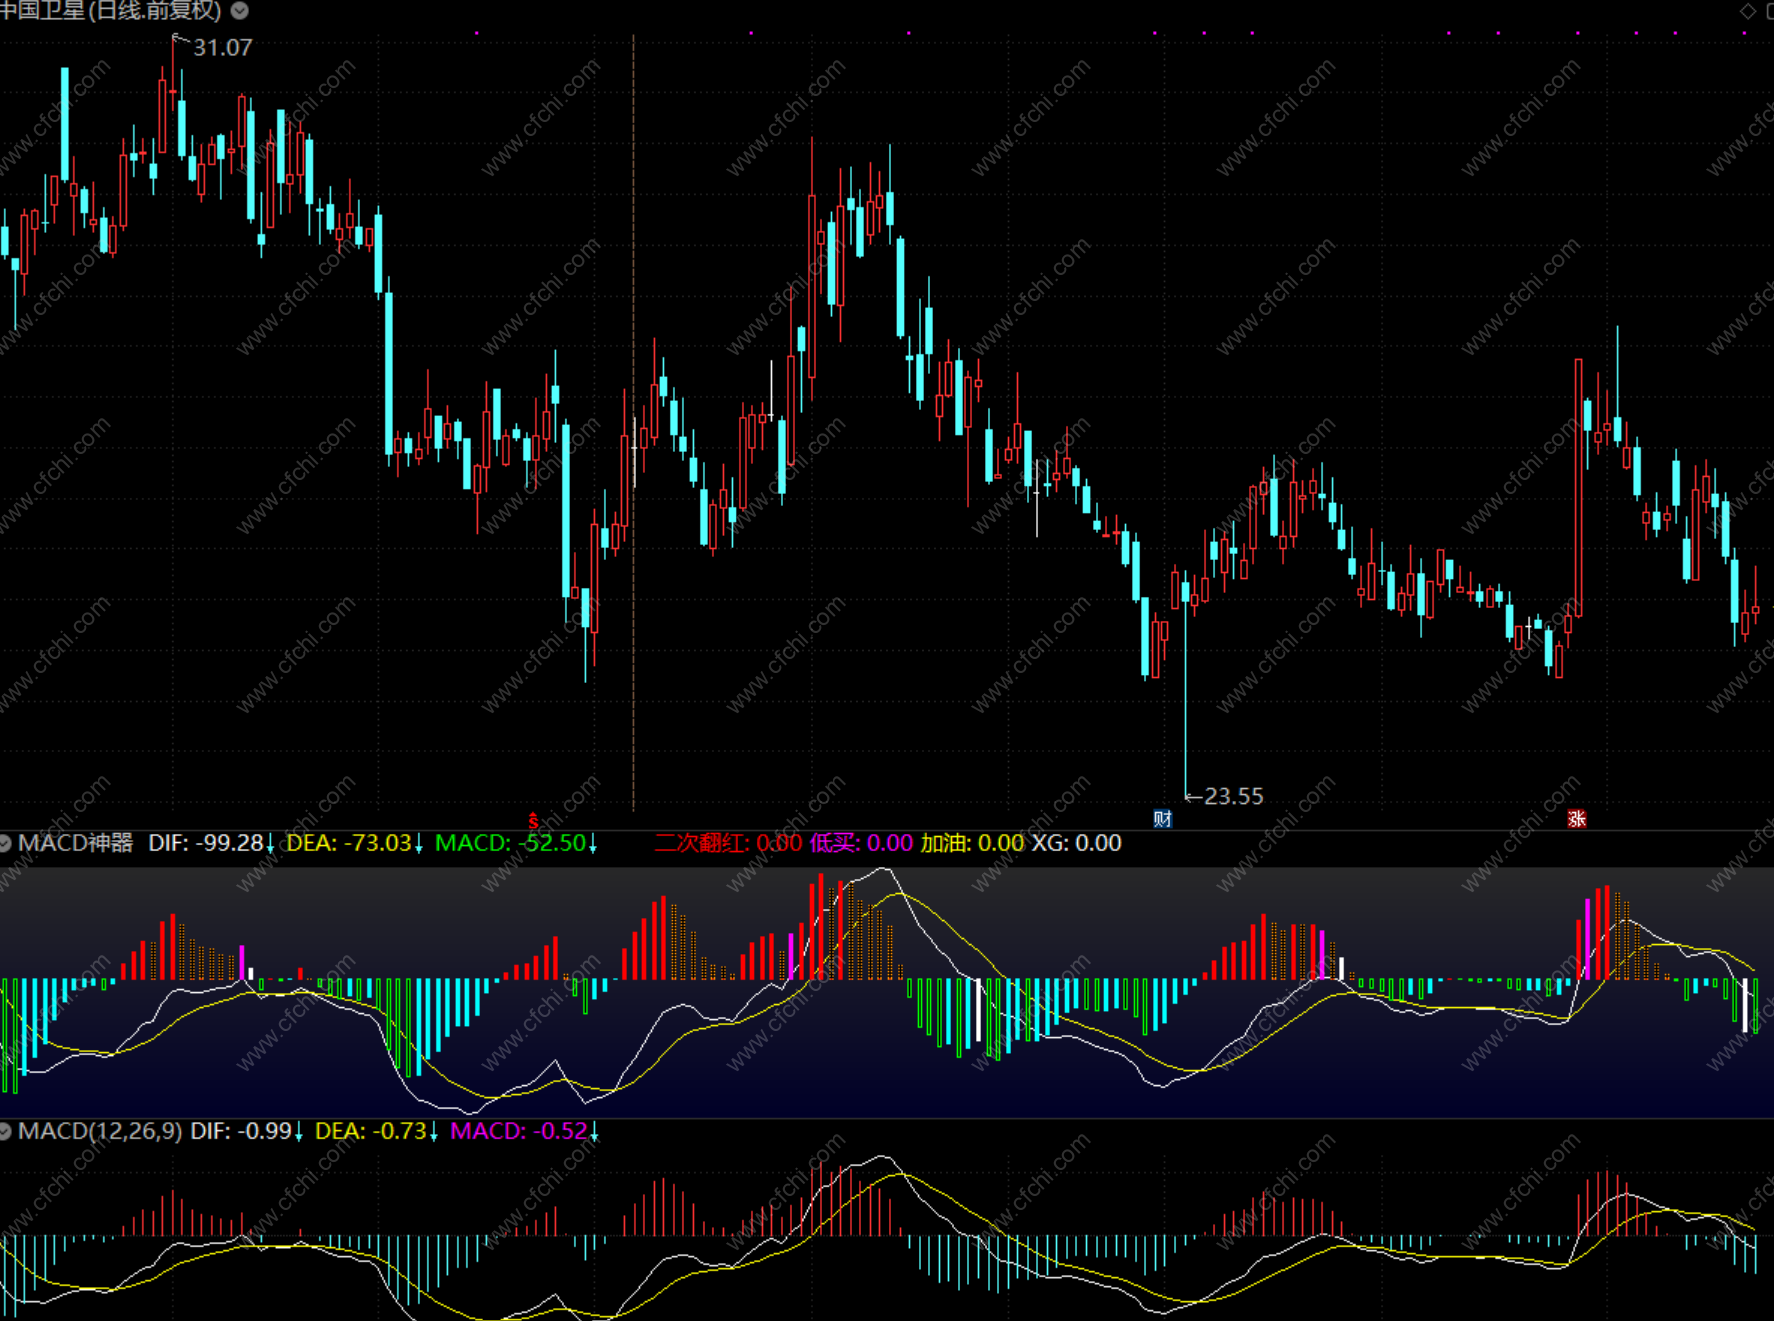Screen dimensions: 1774x1321
Task: Click the 31.07 high price marker
Action: (x=222, y=47)
